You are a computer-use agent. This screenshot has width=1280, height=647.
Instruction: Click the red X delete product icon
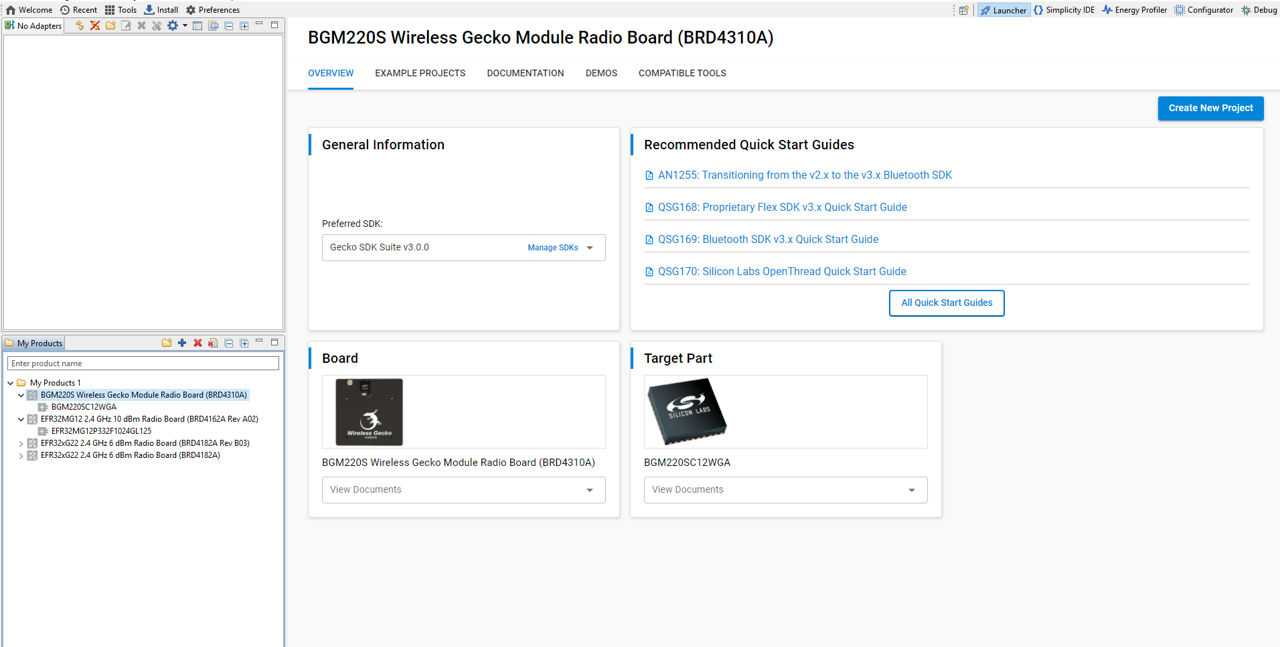197,343
